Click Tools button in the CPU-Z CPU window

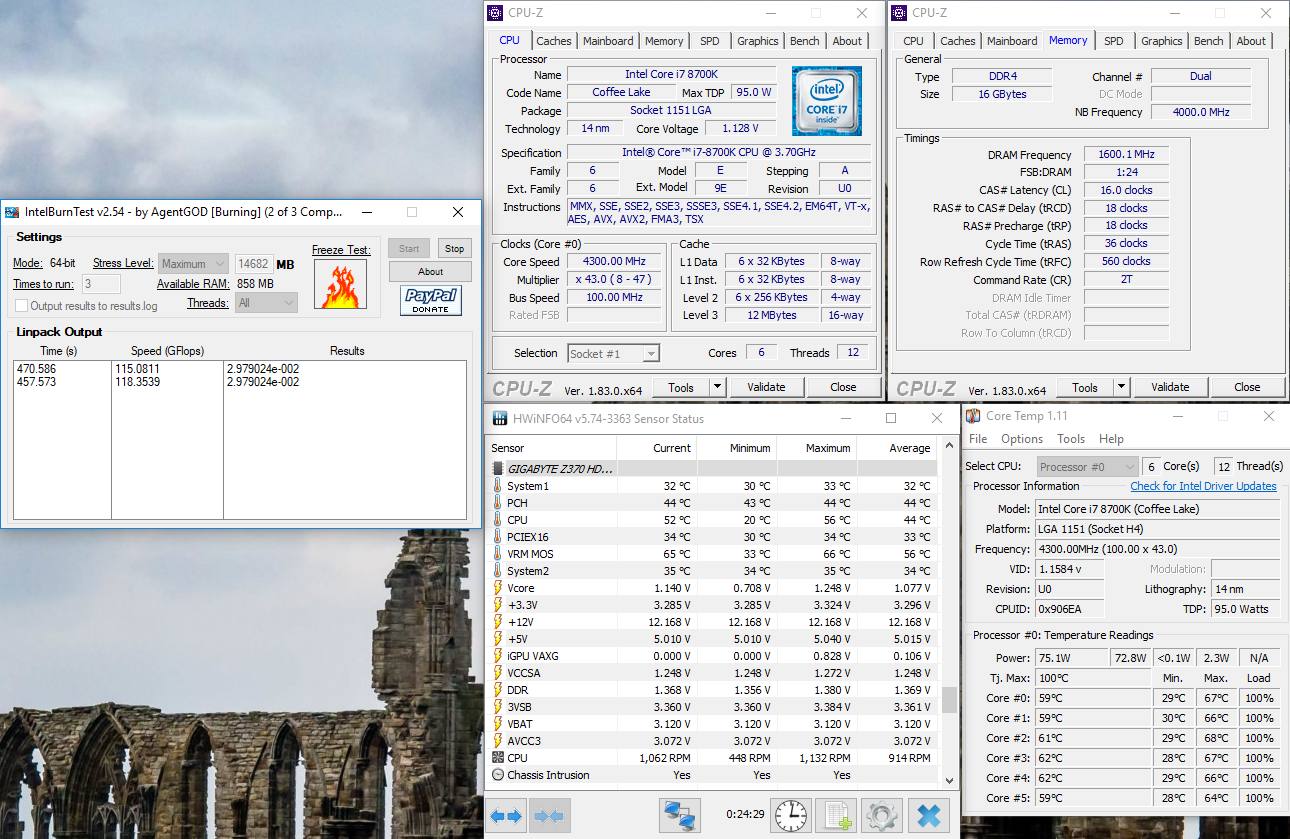[x=681, y=387]
